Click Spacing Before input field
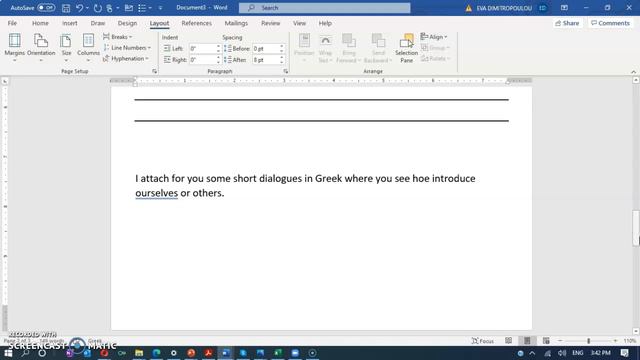This screenshot has width=640, height=360. point(266,49)
